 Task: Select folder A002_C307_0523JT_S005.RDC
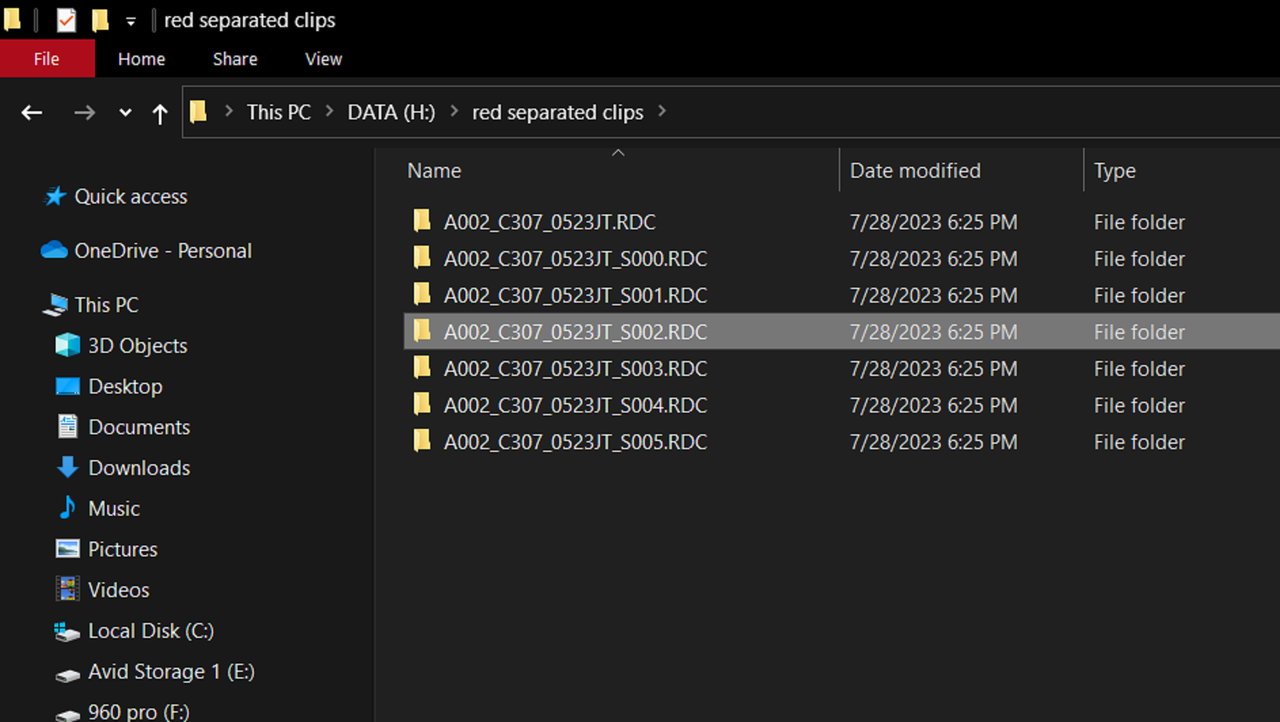[576, 442]
